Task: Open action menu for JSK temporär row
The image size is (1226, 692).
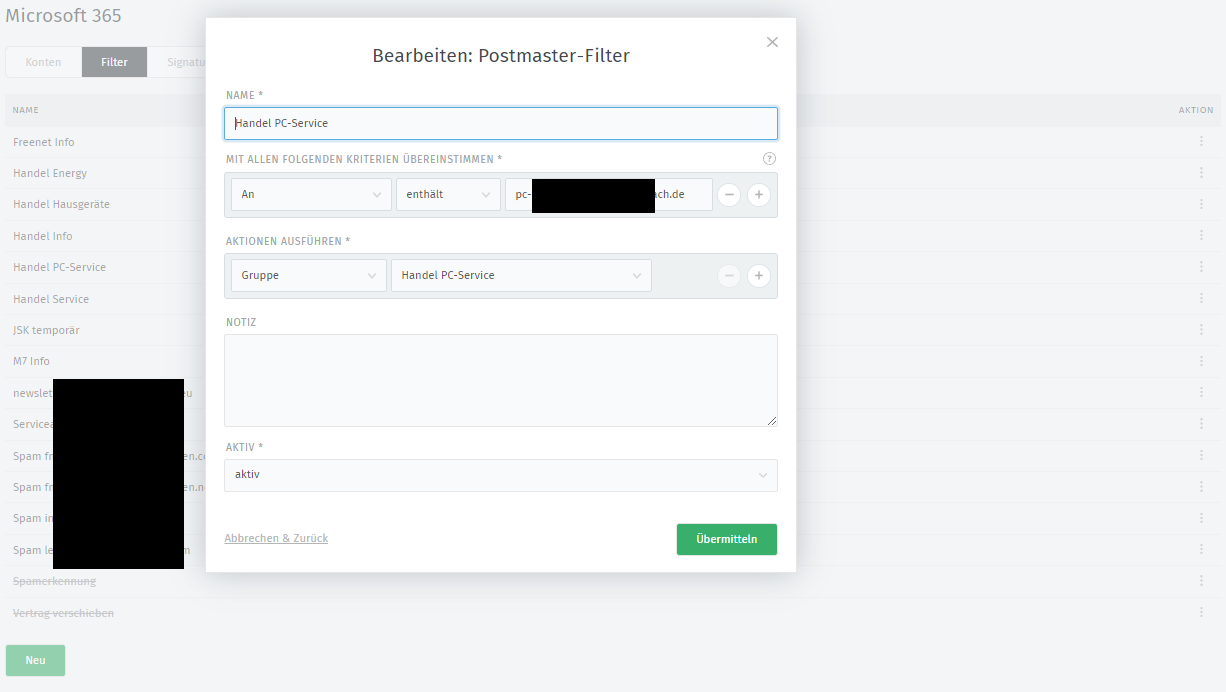Action: (1201, 330)
